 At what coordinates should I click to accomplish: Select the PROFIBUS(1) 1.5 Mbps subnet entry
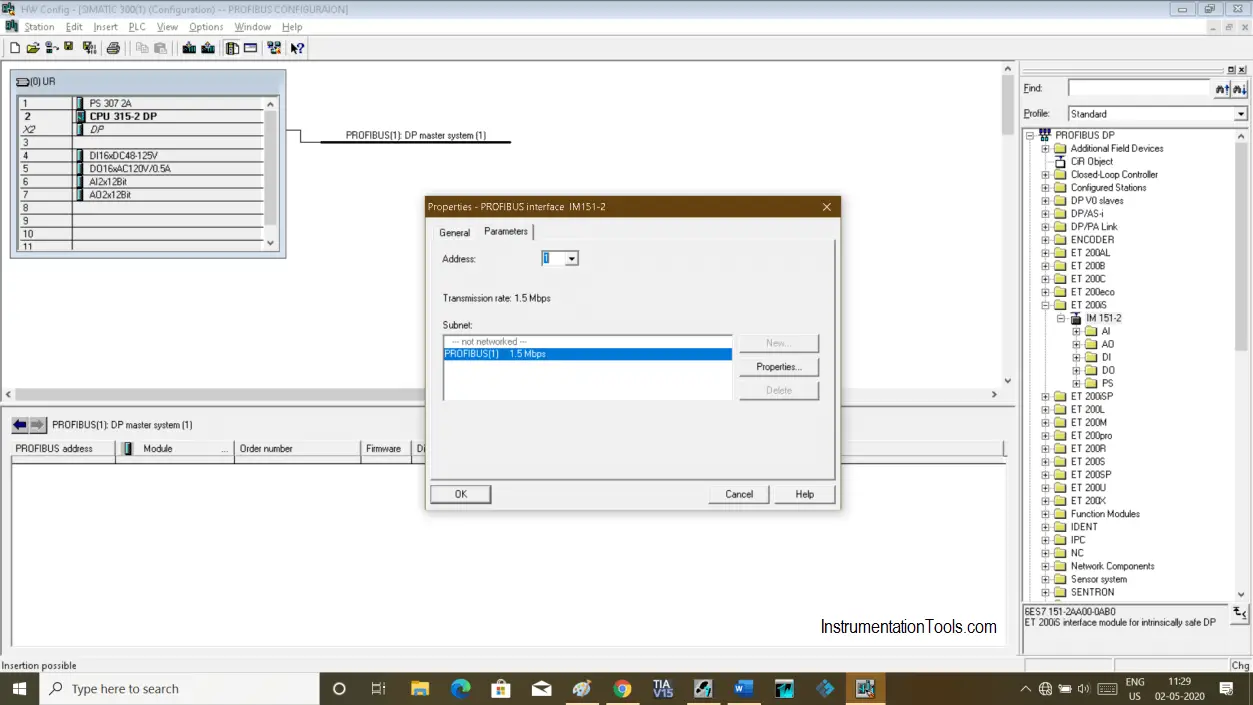tap(588, 354)
